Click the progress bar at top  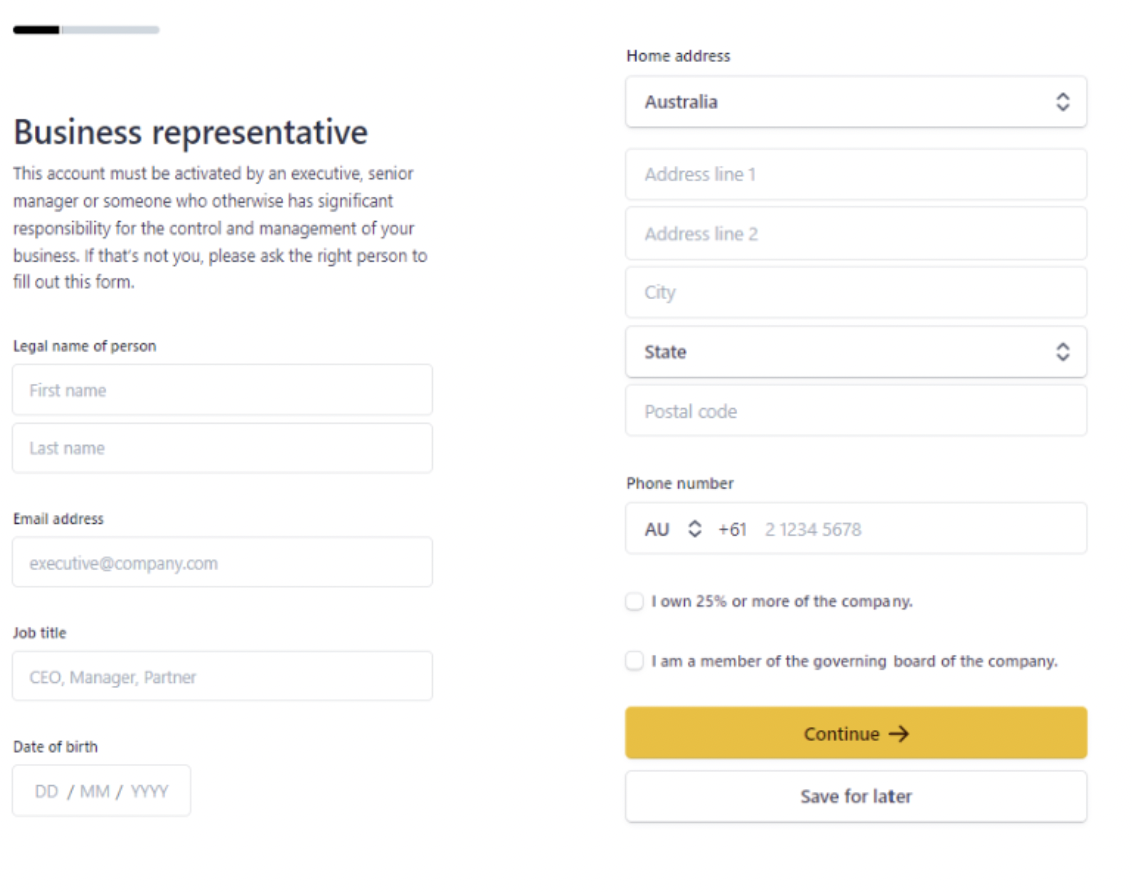coord(86,30)
